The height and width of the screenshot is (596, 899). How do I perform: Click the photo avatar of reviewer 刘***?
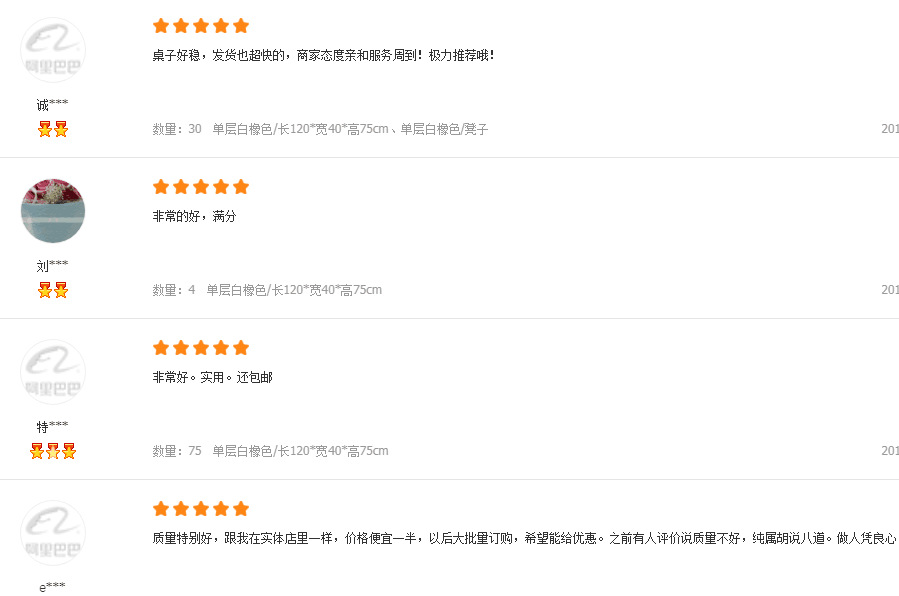(53, 211)
